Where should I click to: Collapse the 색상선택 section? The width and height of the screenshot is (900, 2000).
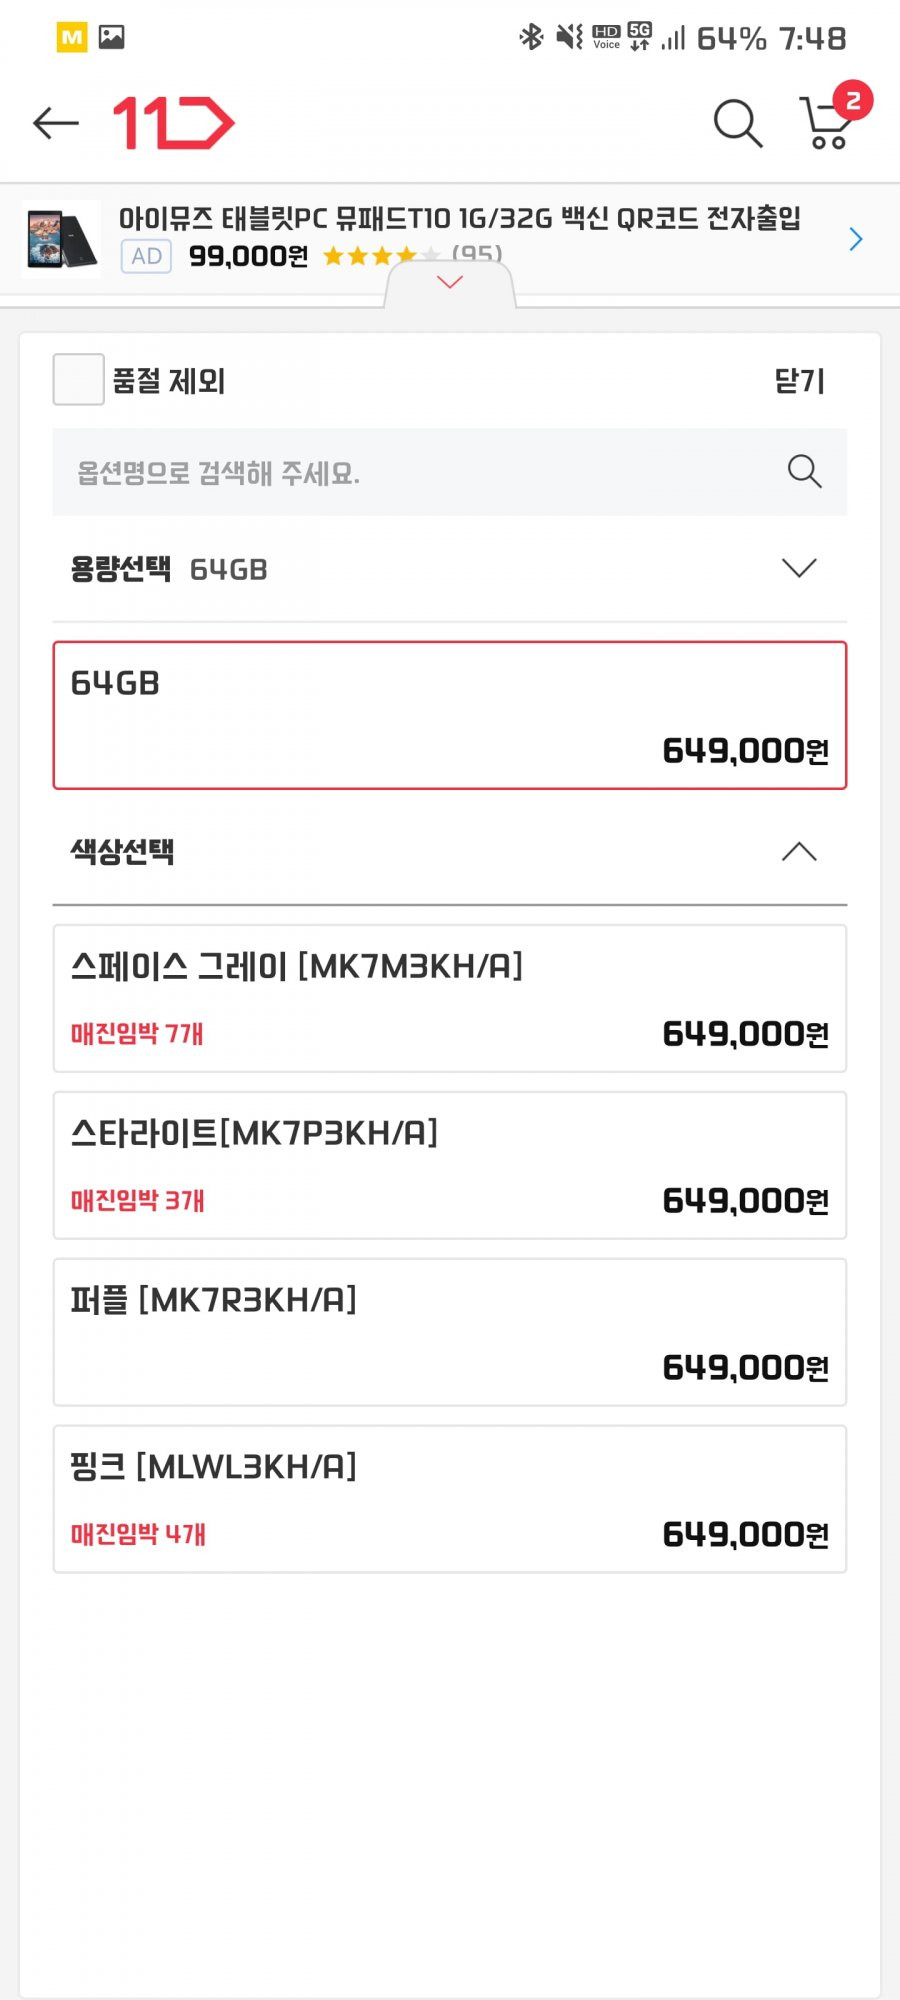(450, 852)
